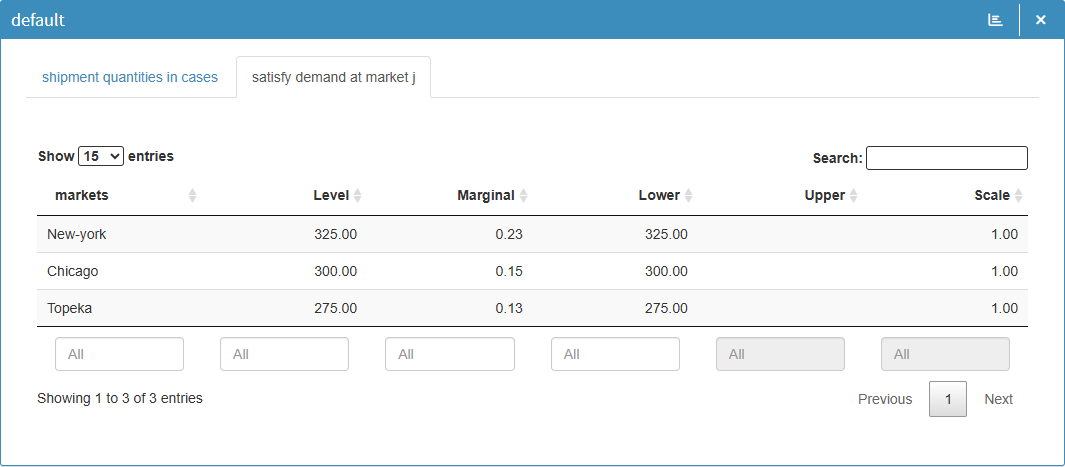Open the Show entries count dropdown
1065x467 pixels.
pyautogui.click(x=101, y=156)
